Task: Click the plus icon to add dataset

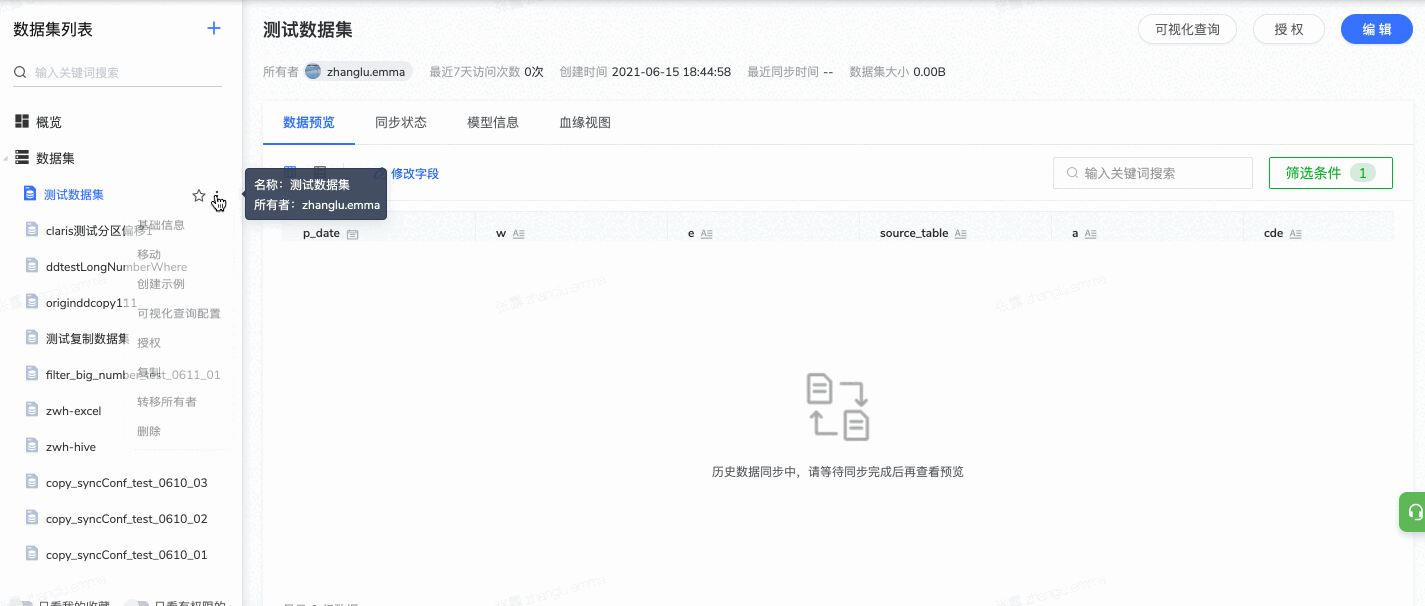Action: (x=213, y=29)
